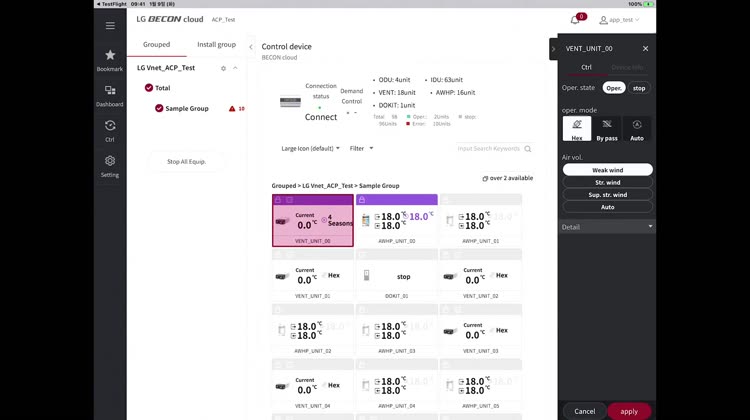Click the notification bell icon
Viewport: 750px width, 420px height.
click(576, 19)
